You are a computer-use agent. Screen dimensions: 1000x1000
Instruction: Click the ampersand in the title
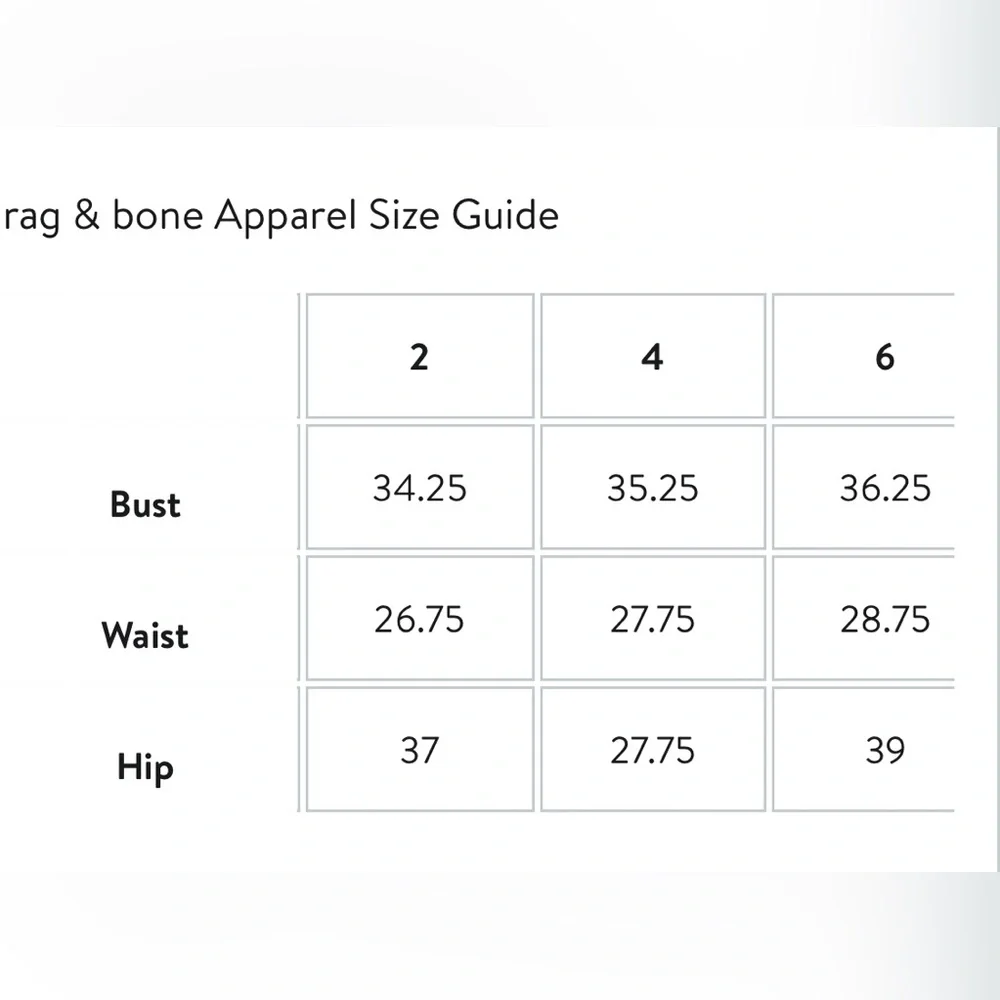tap(87, 216)
